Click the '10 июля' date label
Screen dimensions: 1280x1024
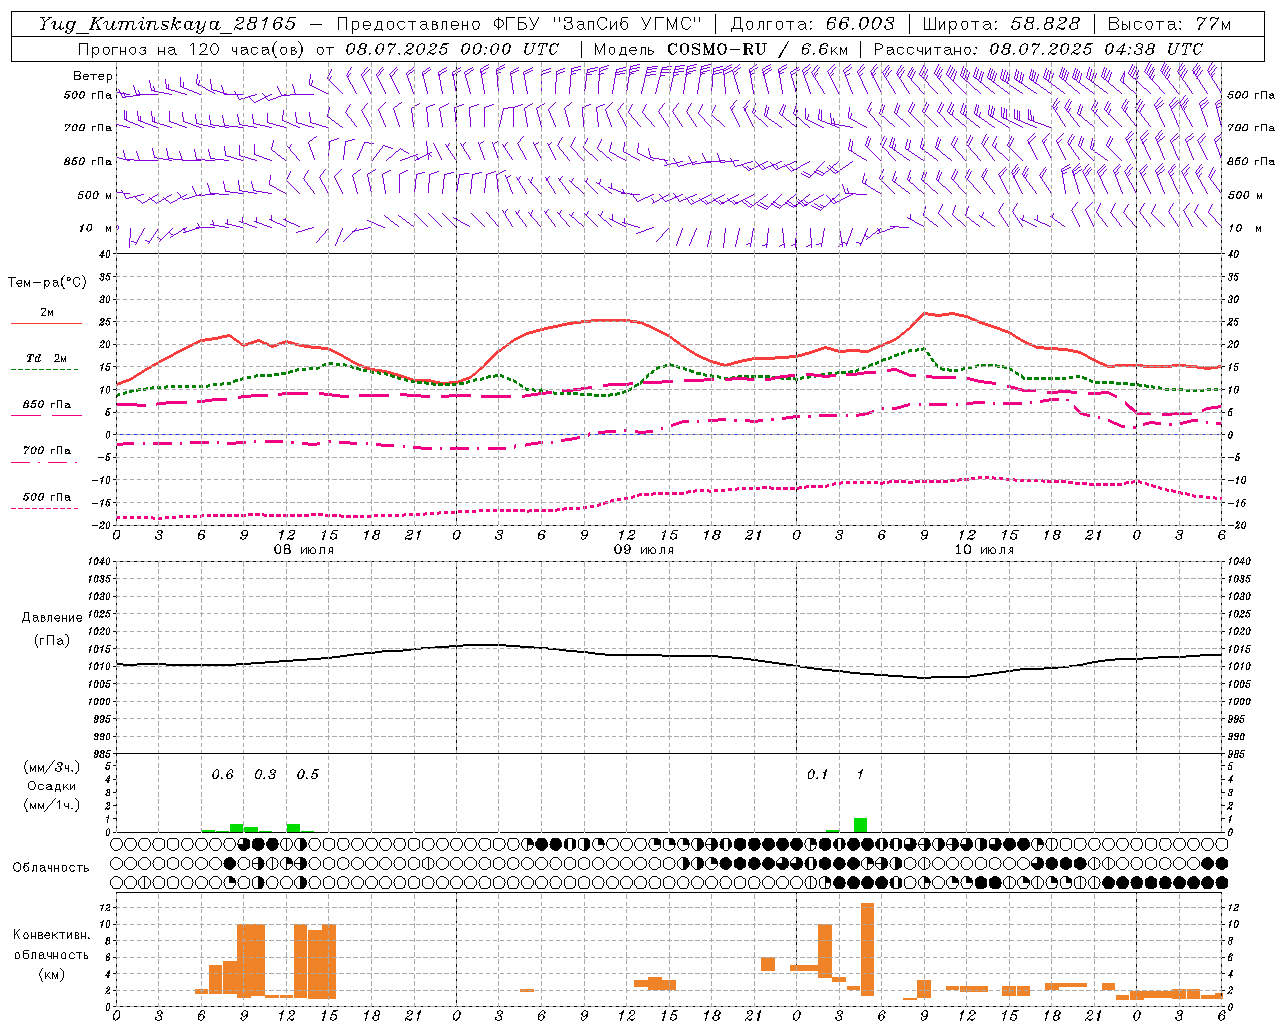984,550
